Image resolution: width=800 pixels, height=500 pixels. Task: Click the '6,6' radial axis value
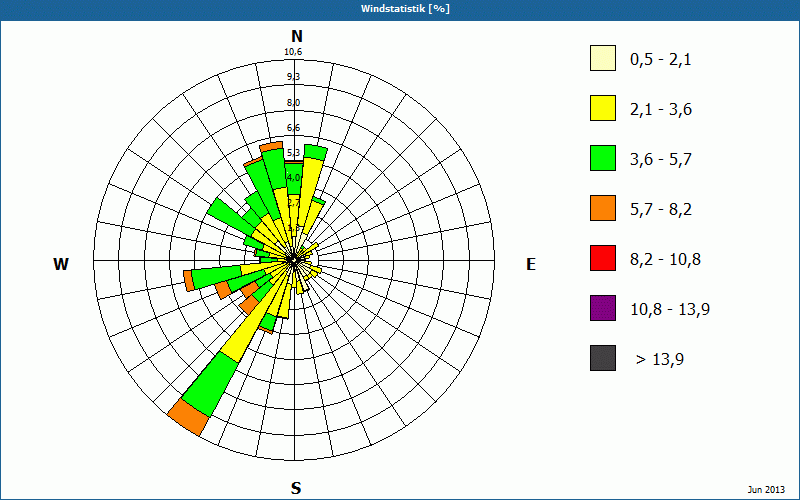tap(293, 128)
